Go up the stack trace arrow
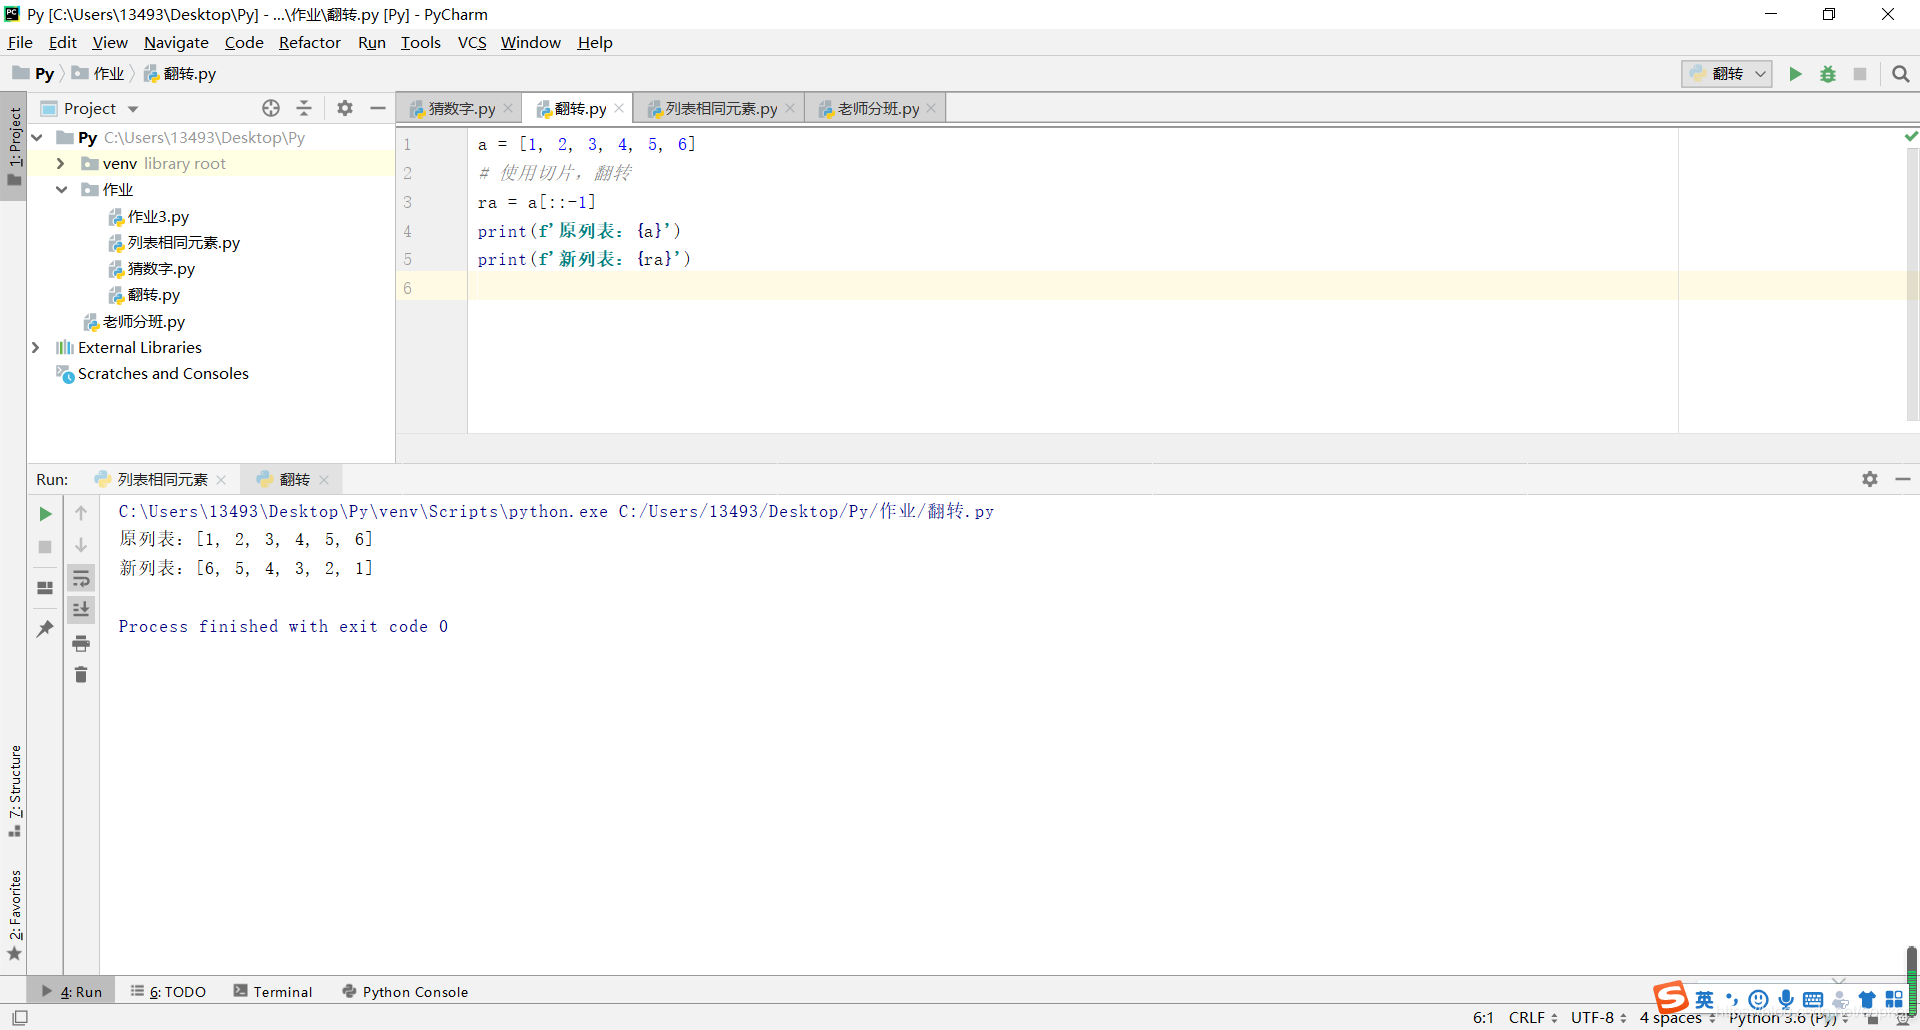This screenshot has height=1030, width=1920. click(81, 513)
